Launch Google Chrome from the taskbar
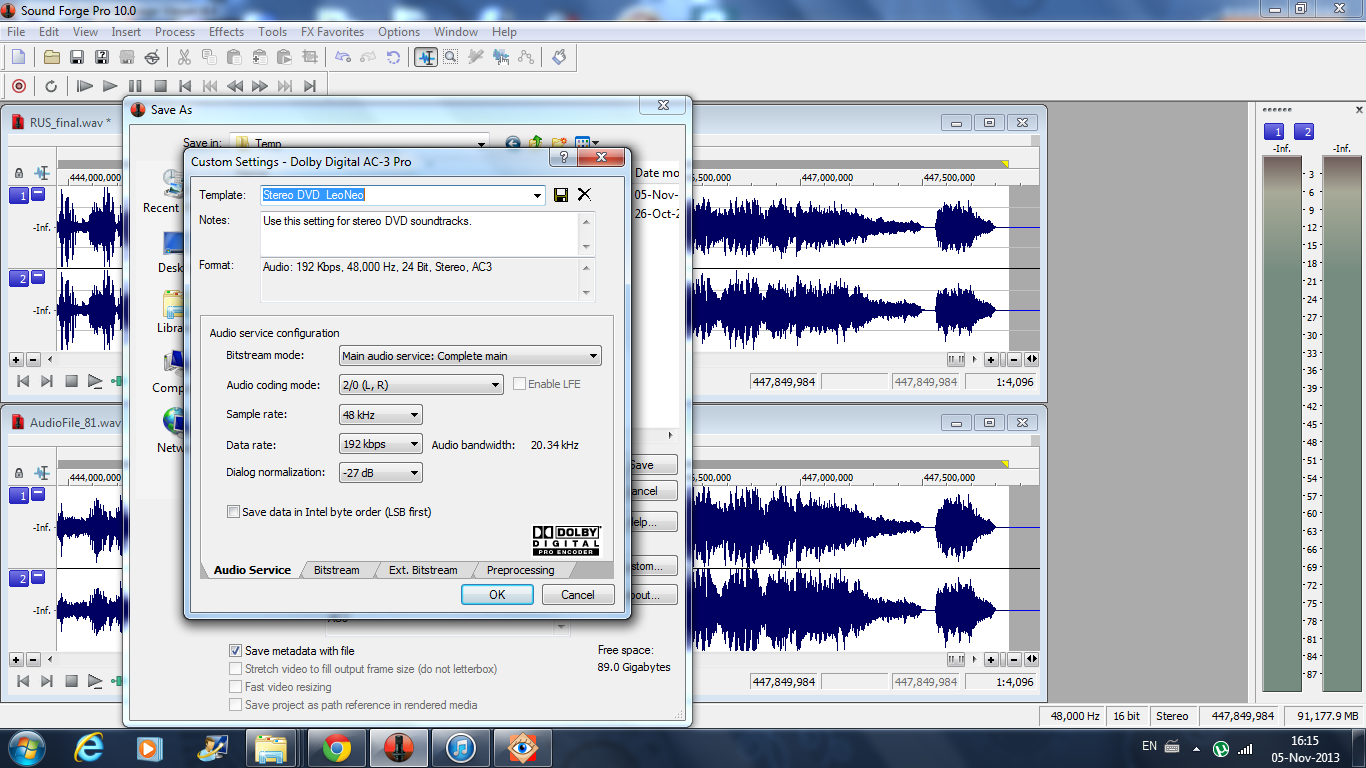The height and width of the screenshot is (768, 1366). tap(337, 748)
